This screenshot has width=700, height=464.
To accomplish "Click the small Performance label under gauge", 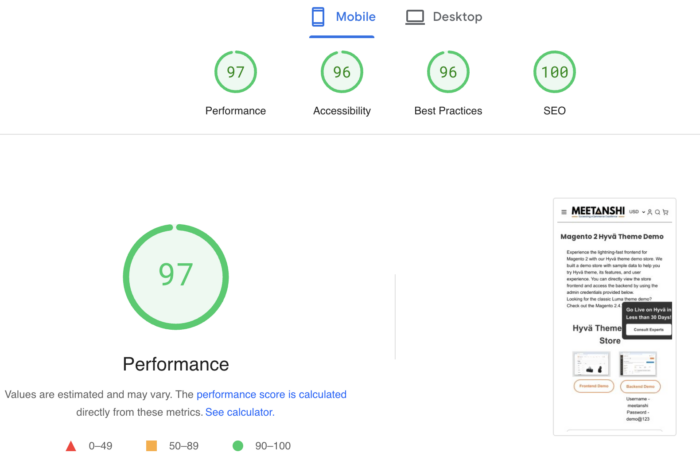I will coord(235,111).
